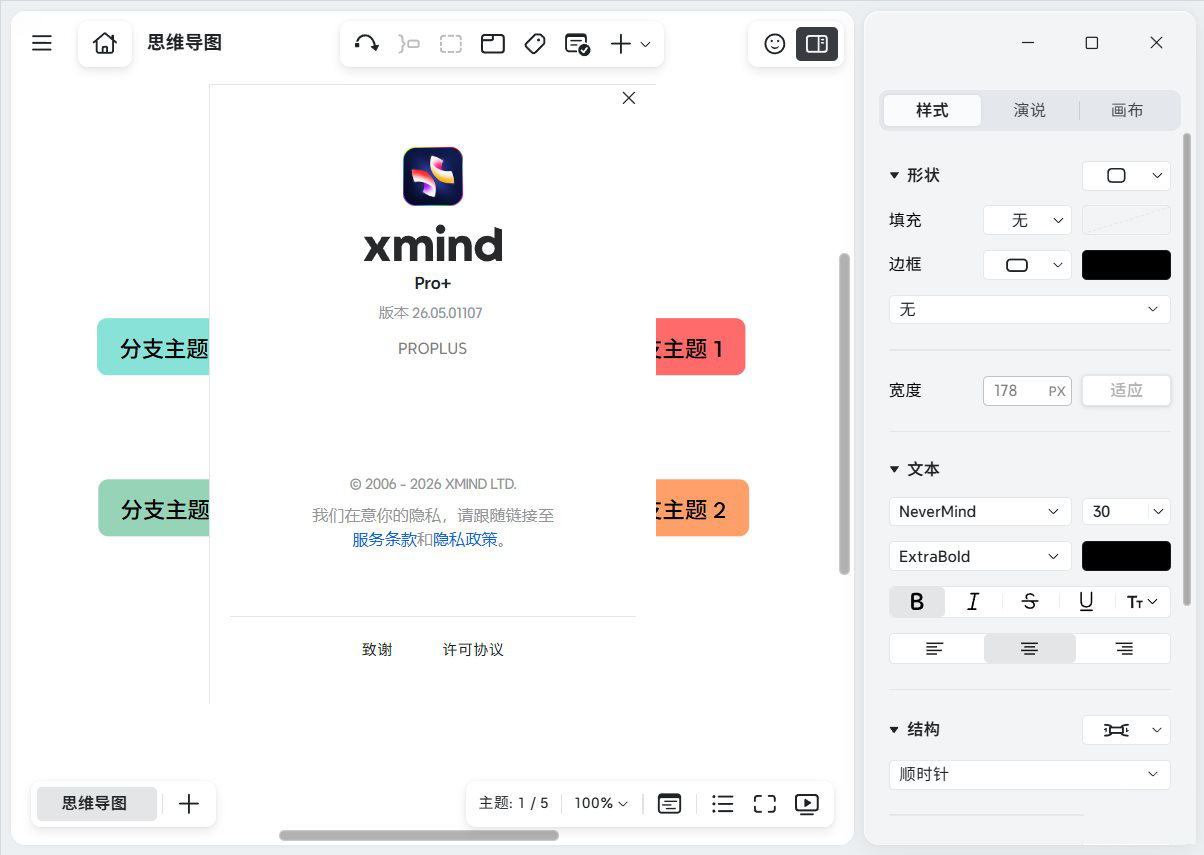Screen dimensions: 1204x855
Task: Open the font size 30 dropdown
Action: (x=1126, y=511)
